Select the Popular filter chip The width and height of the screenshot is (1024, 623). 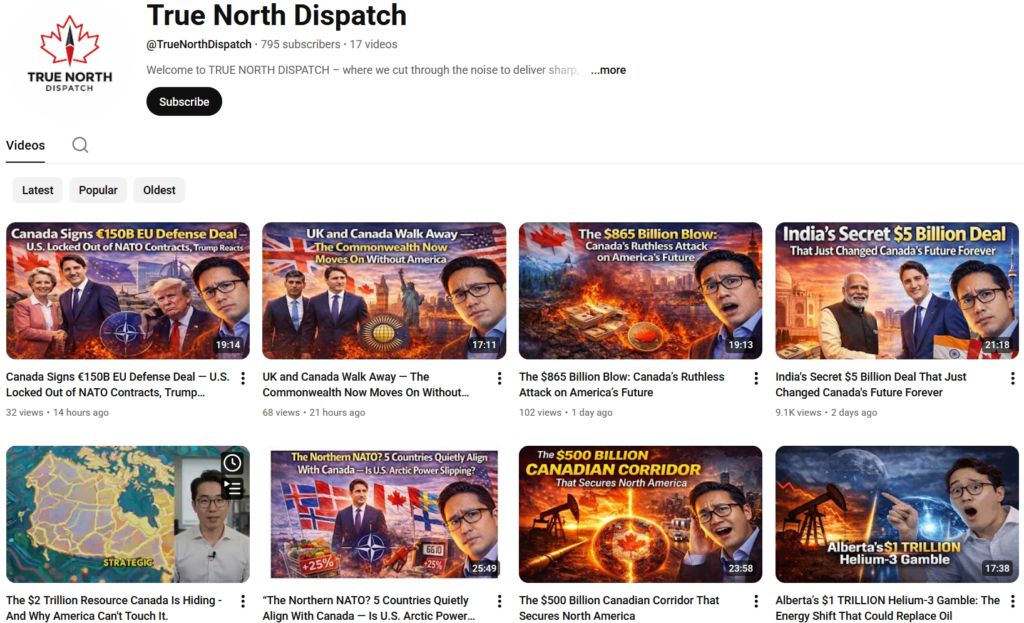(98, 190)
